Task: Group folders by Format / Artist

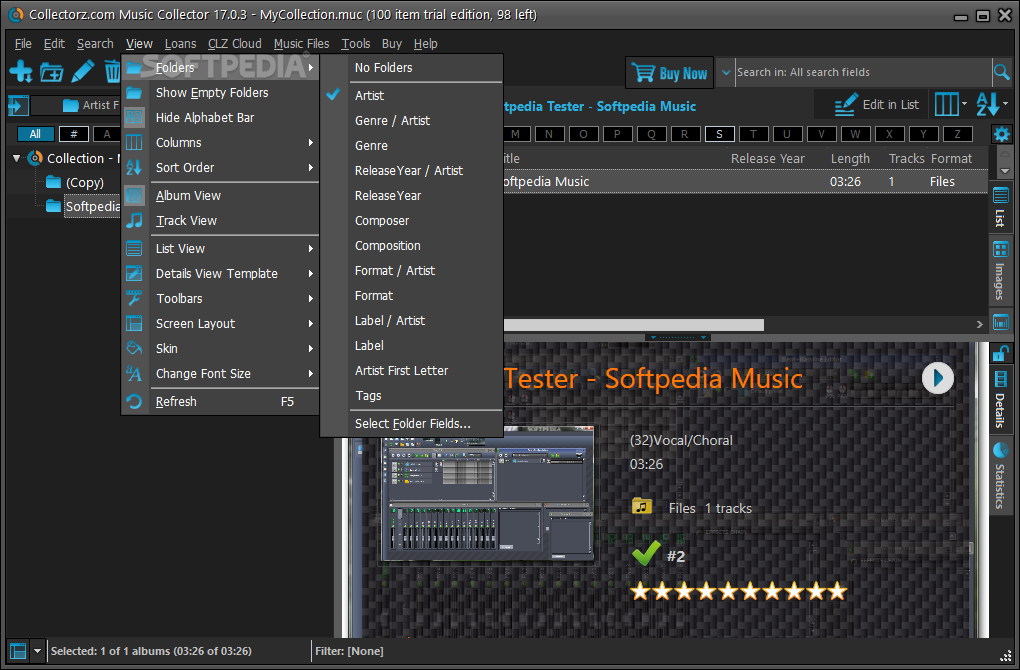Action: pos(412,271)
